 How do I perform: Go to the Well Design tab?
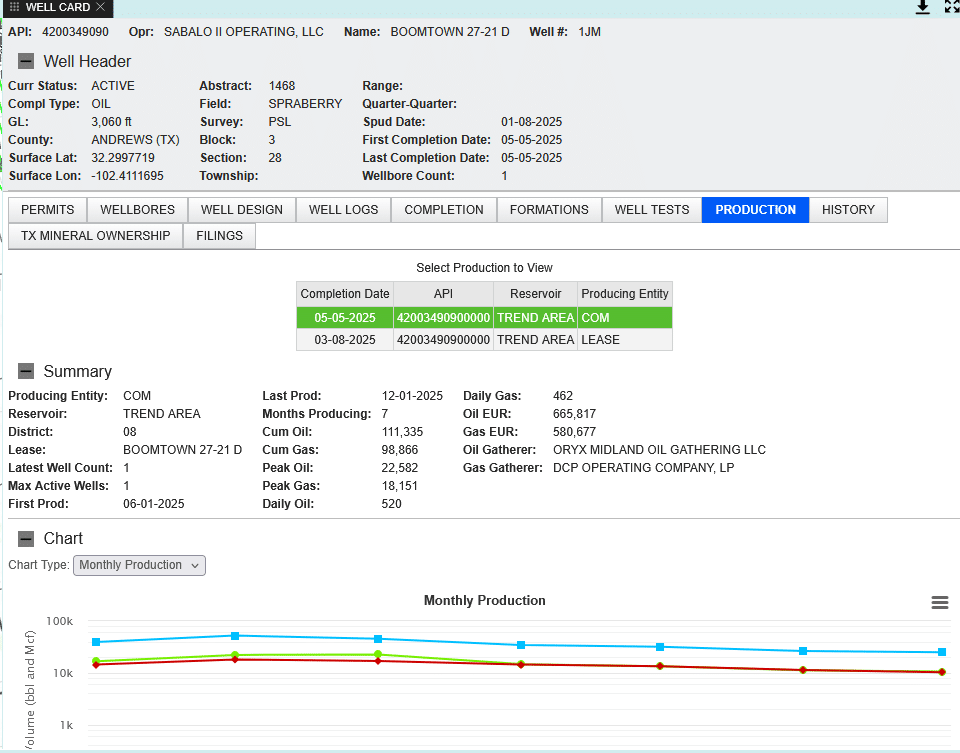coord(241,210)
